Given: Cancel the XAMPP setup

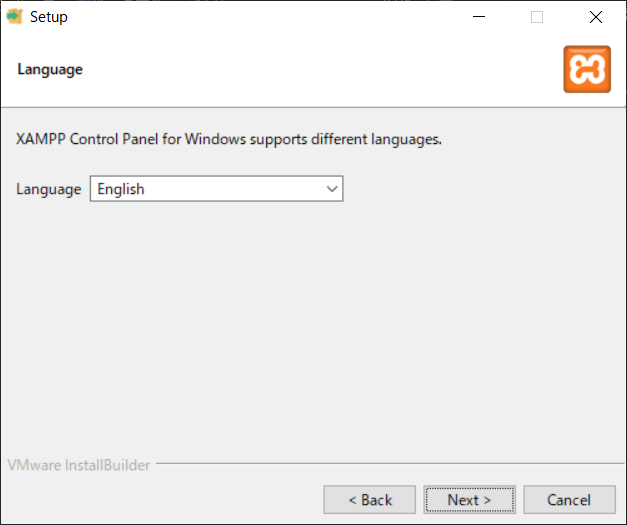Looking at the screenshot, I should click(x=569, y=499).
